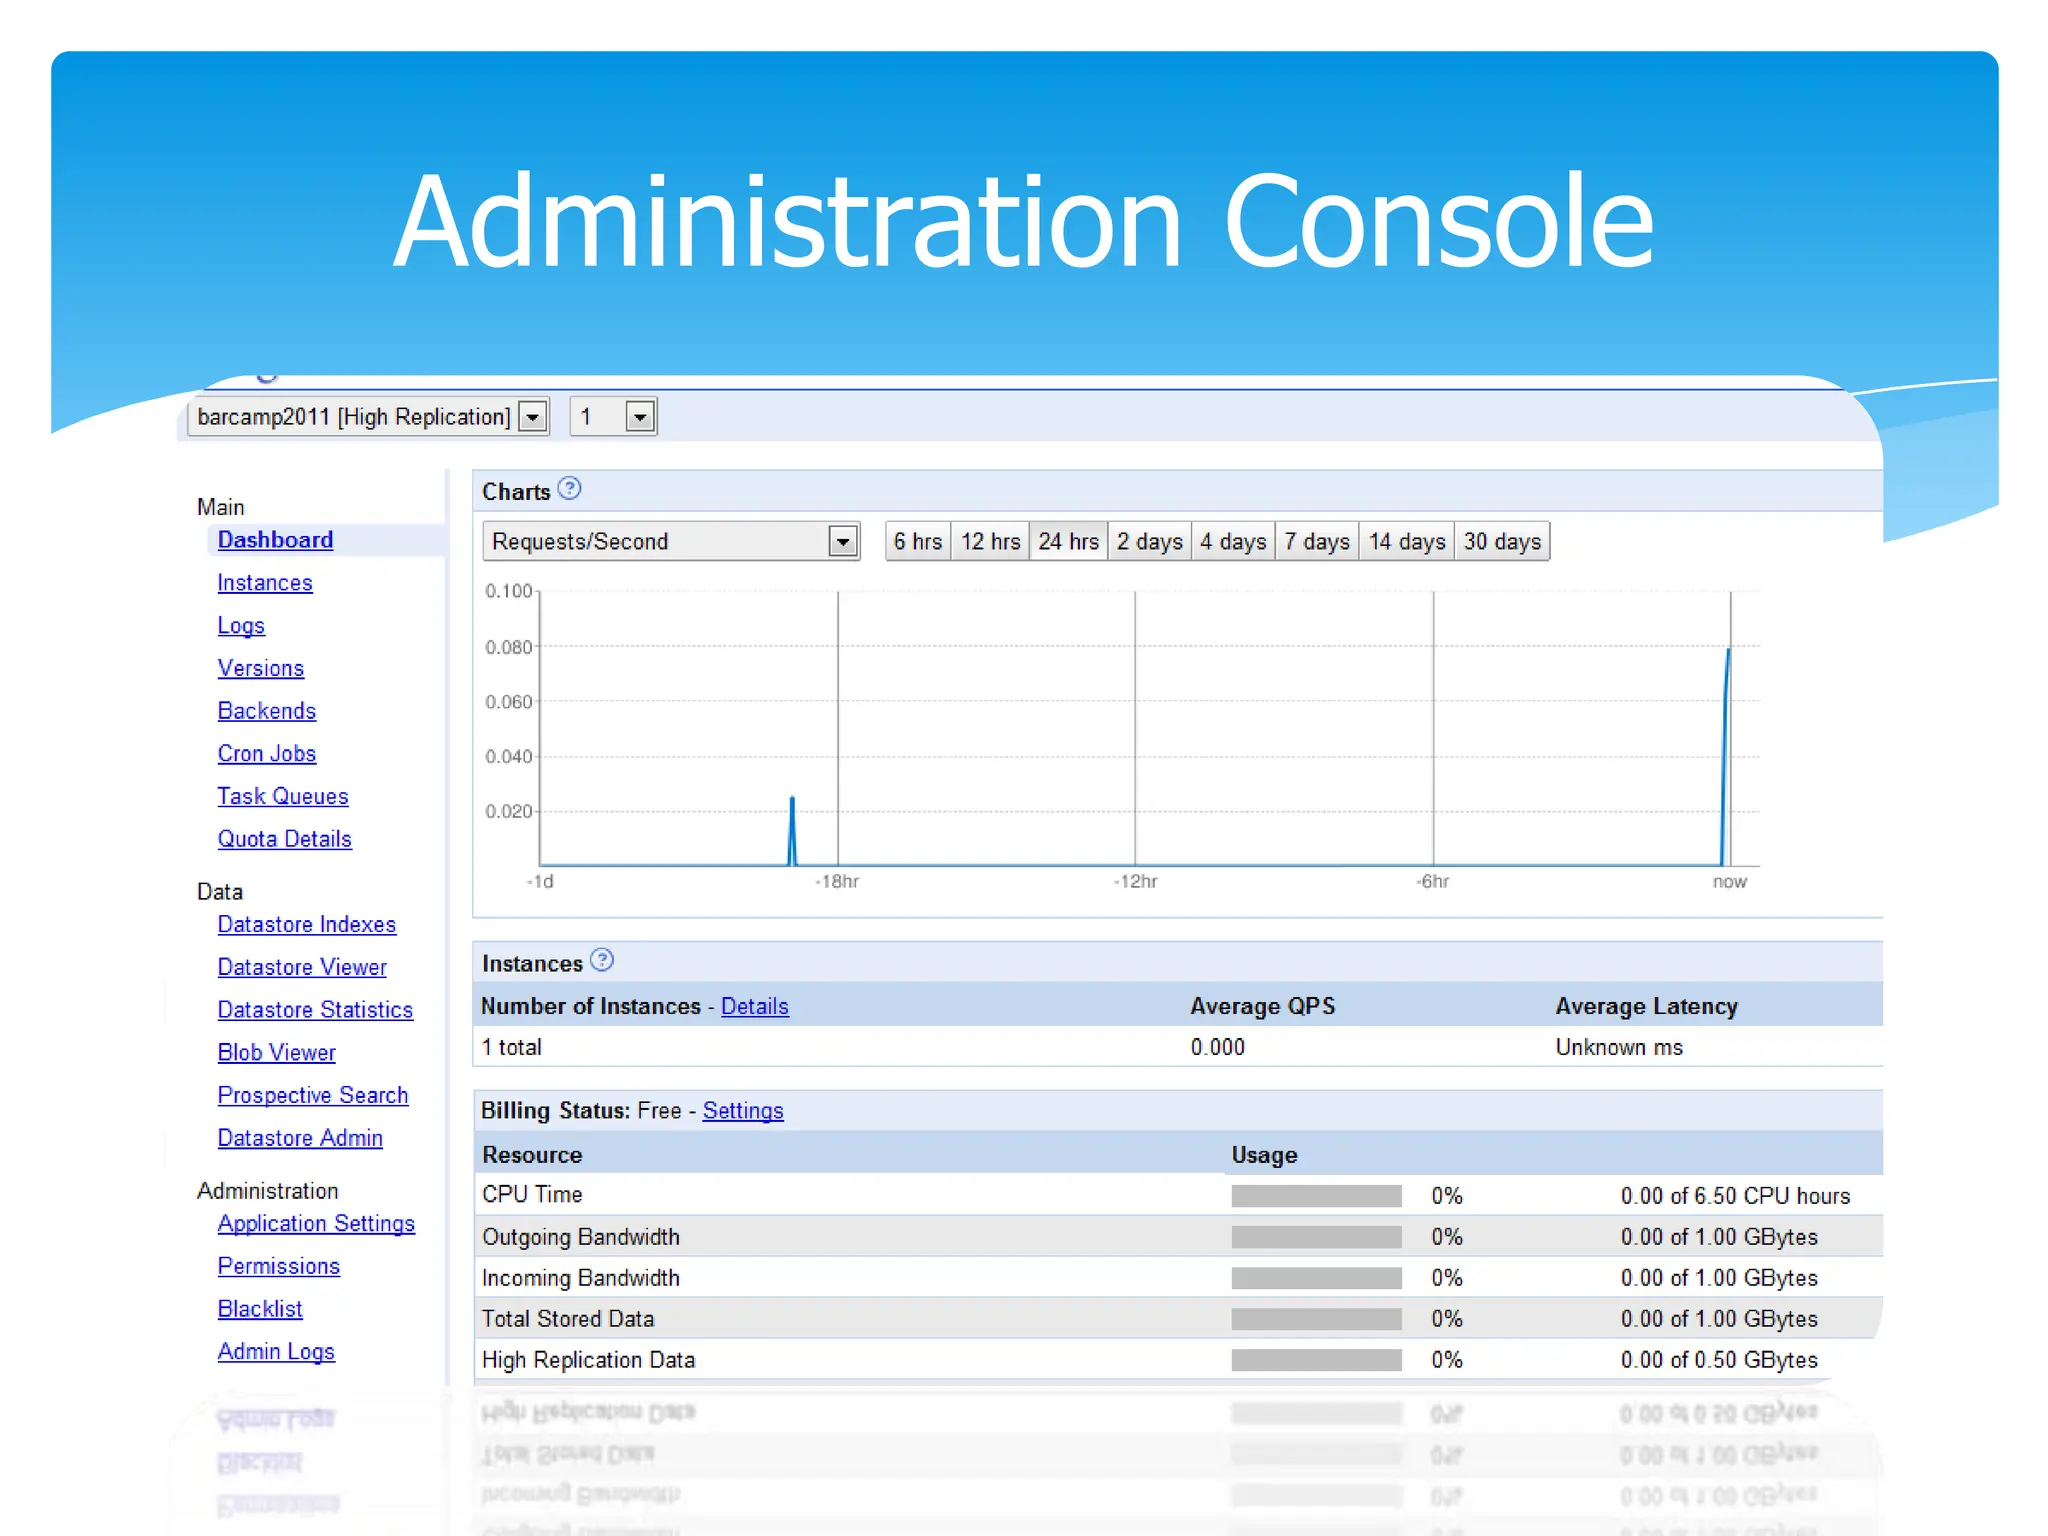Click the '1 total' instances value

(511, 1048)
